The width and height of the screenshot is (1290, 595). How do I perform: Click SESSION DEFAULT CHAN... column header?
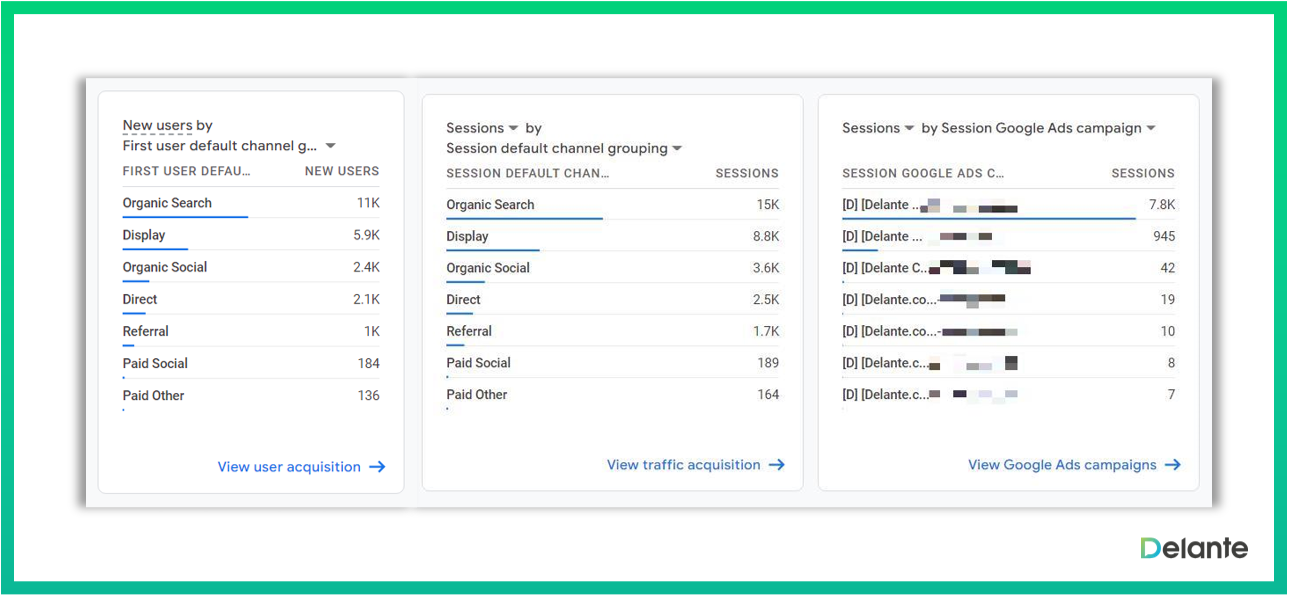coord(527,173)
